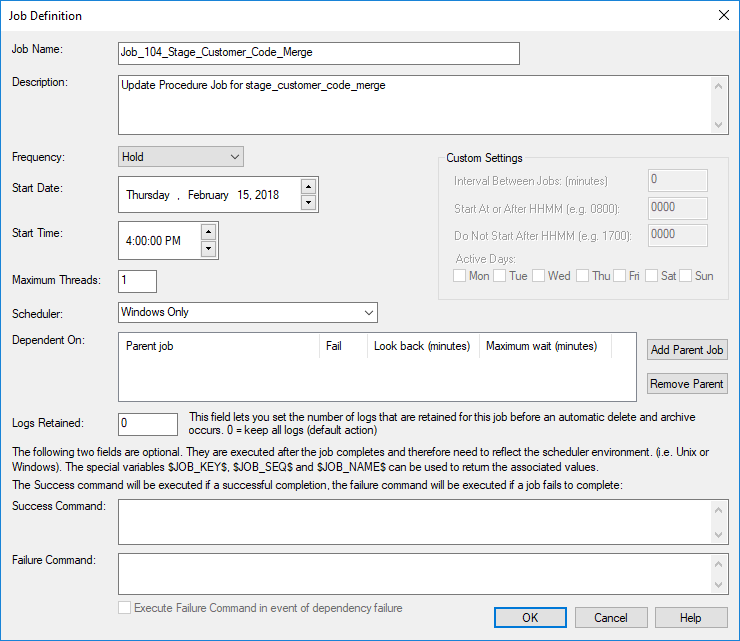Click the Cancel button

(x=611, y=617)
